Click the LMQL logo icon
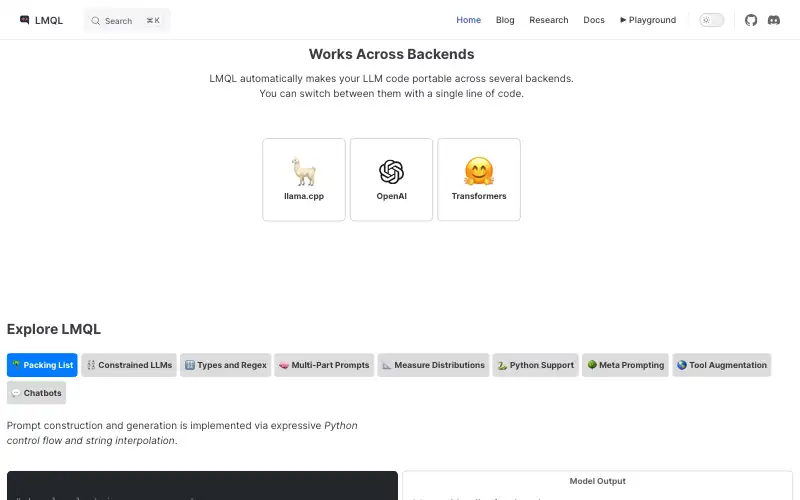 coord(24,20)
